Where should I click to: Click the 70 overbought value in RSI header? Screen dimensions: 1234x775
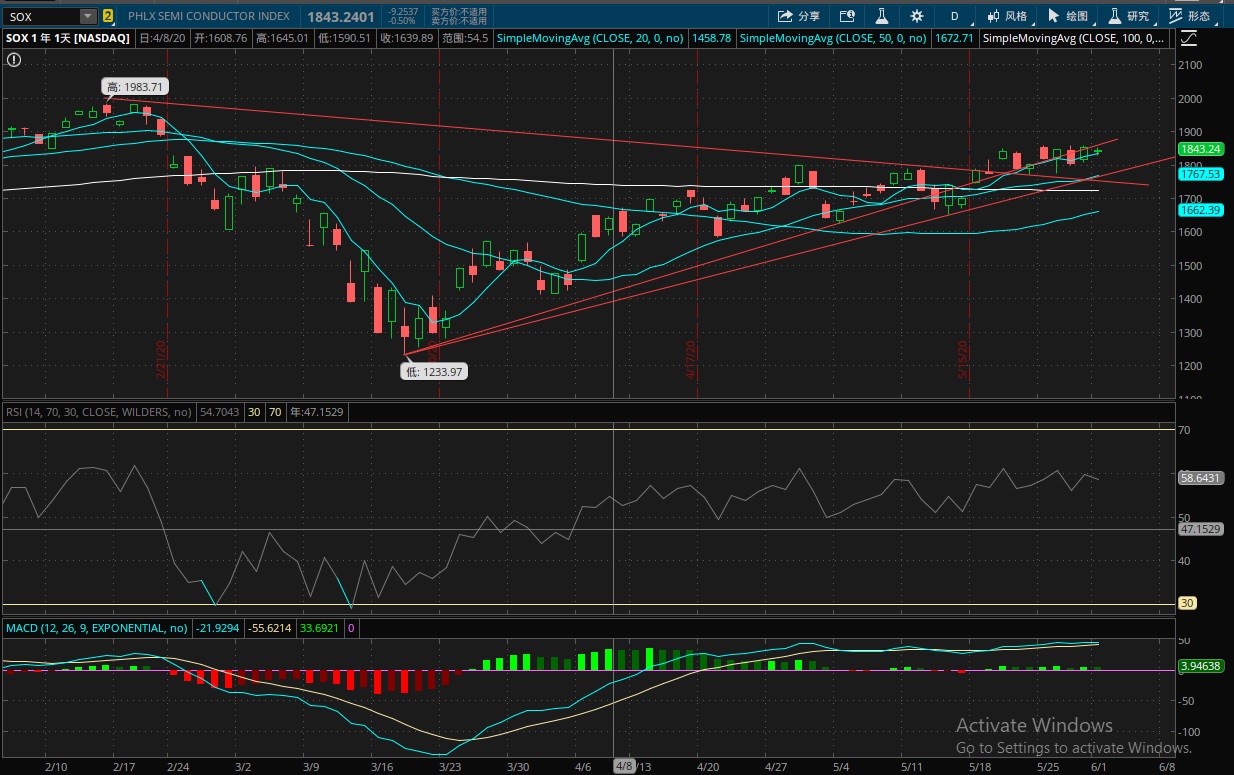(274, 411)
